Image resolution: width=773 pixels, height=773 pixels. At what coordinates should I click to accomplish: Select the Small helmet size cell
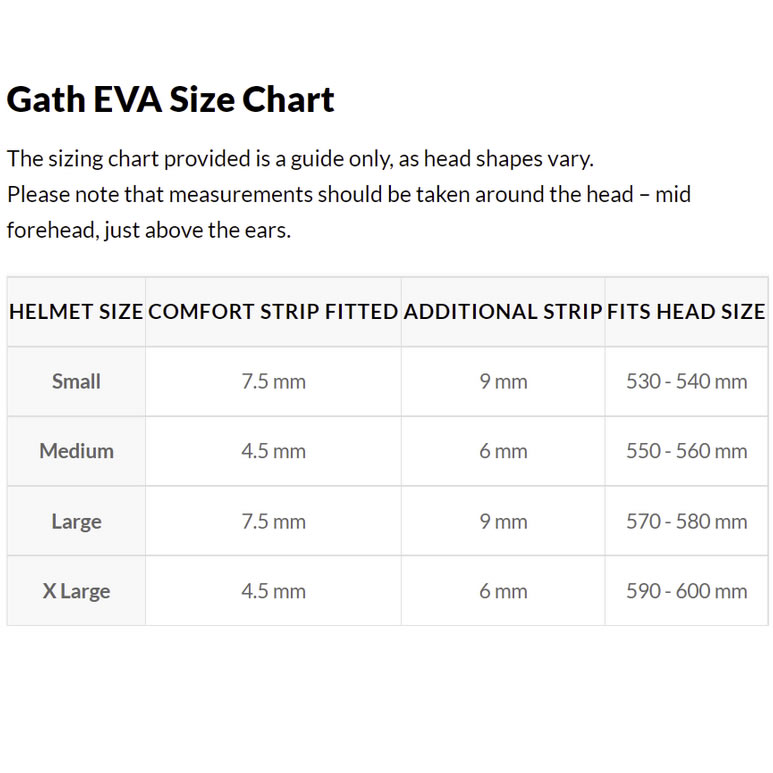pyautogui.click(x=76, y=381)
